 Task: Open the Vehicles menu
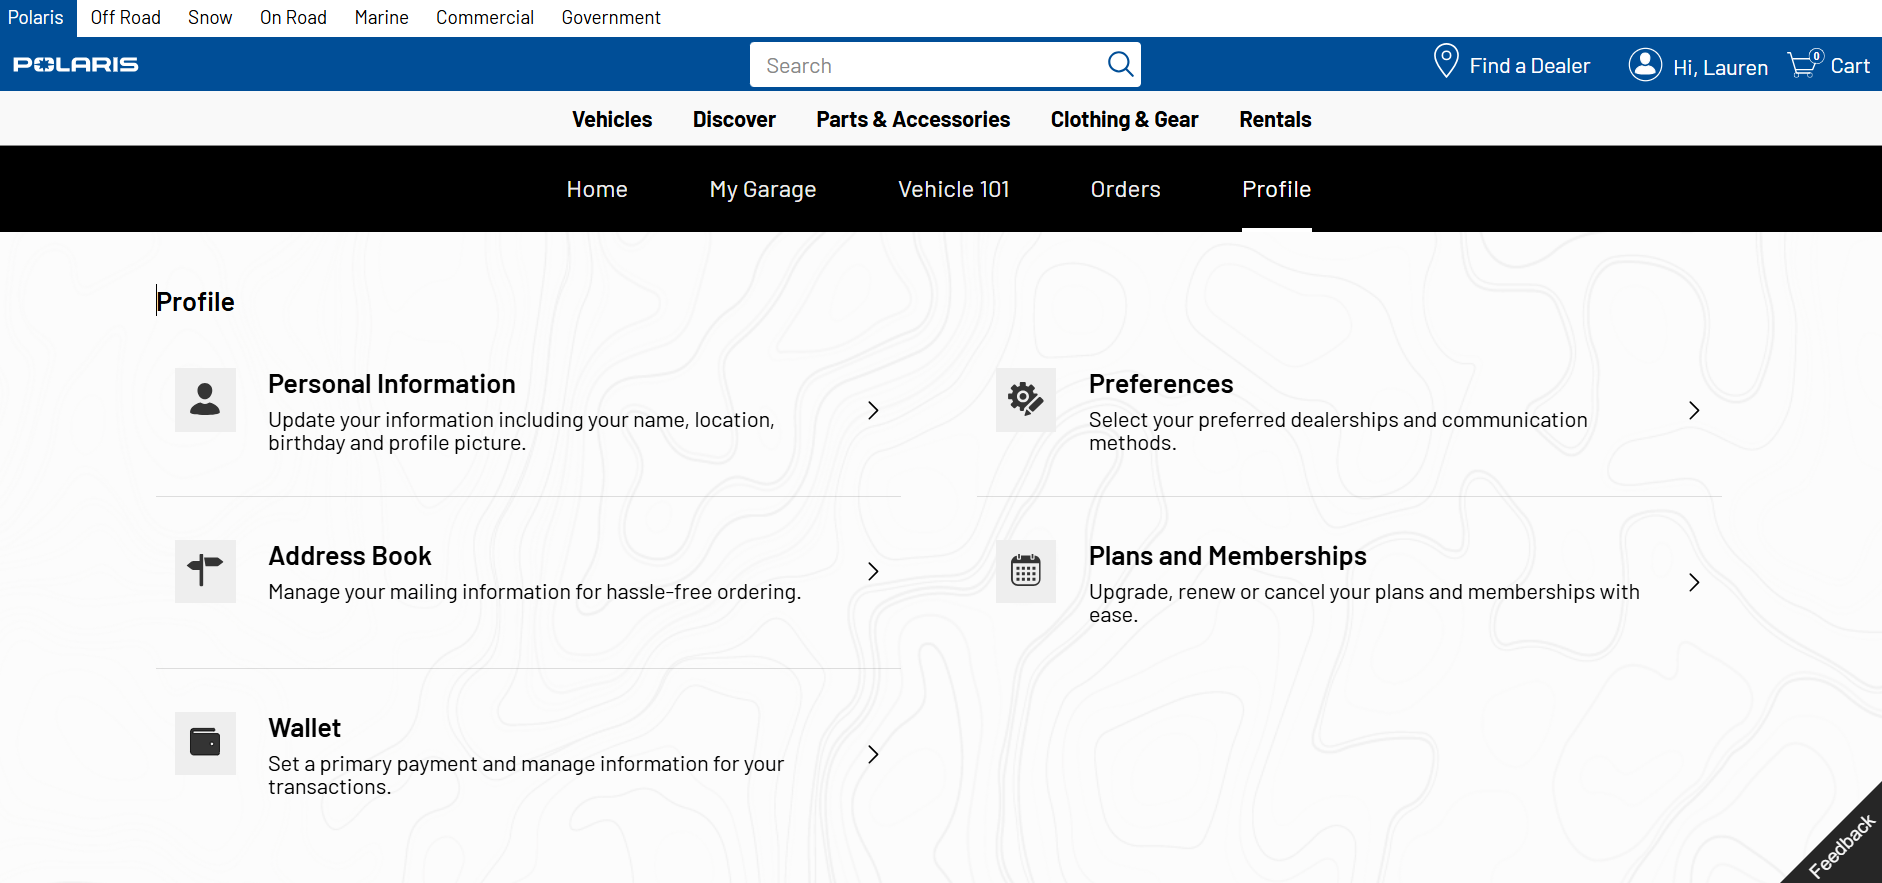tap(612, 119)
